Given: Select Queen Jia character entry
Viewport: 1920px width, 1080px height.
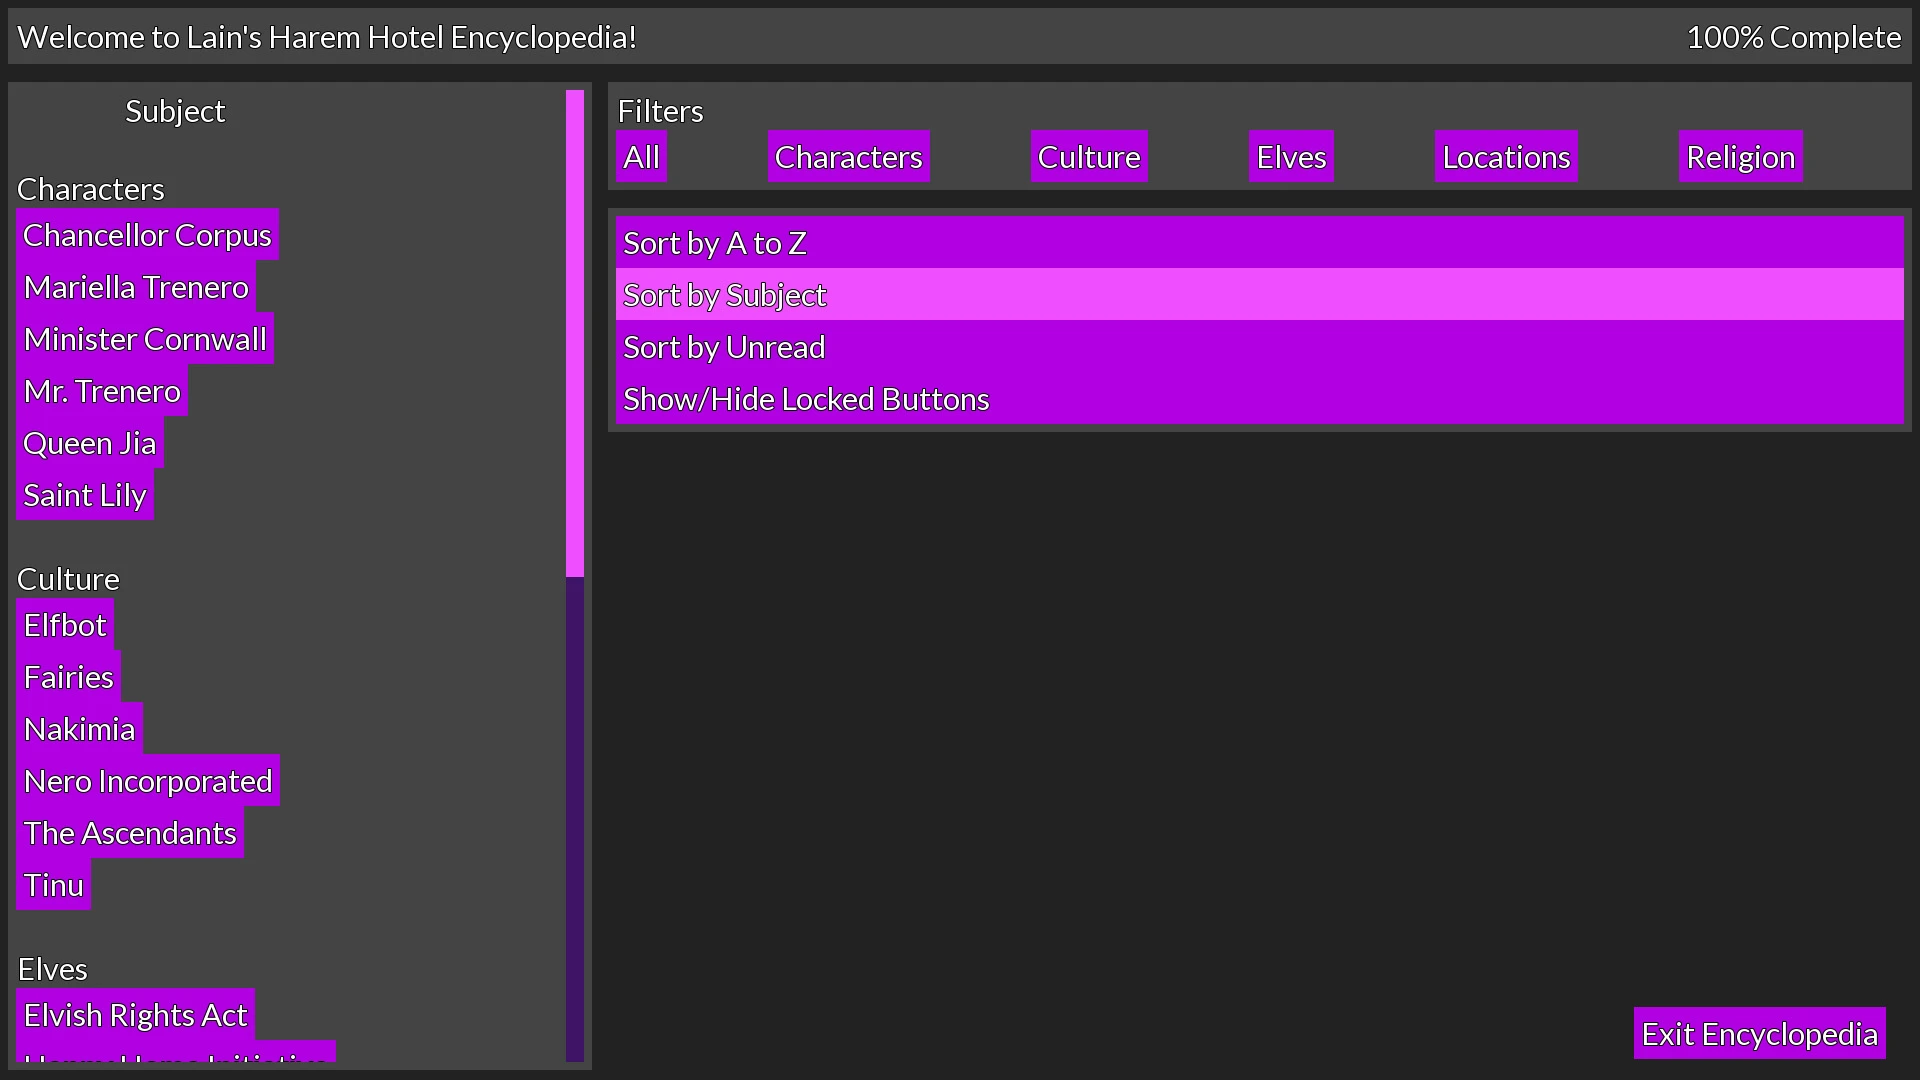Looking at the screenshot, I should click(88, 442).
